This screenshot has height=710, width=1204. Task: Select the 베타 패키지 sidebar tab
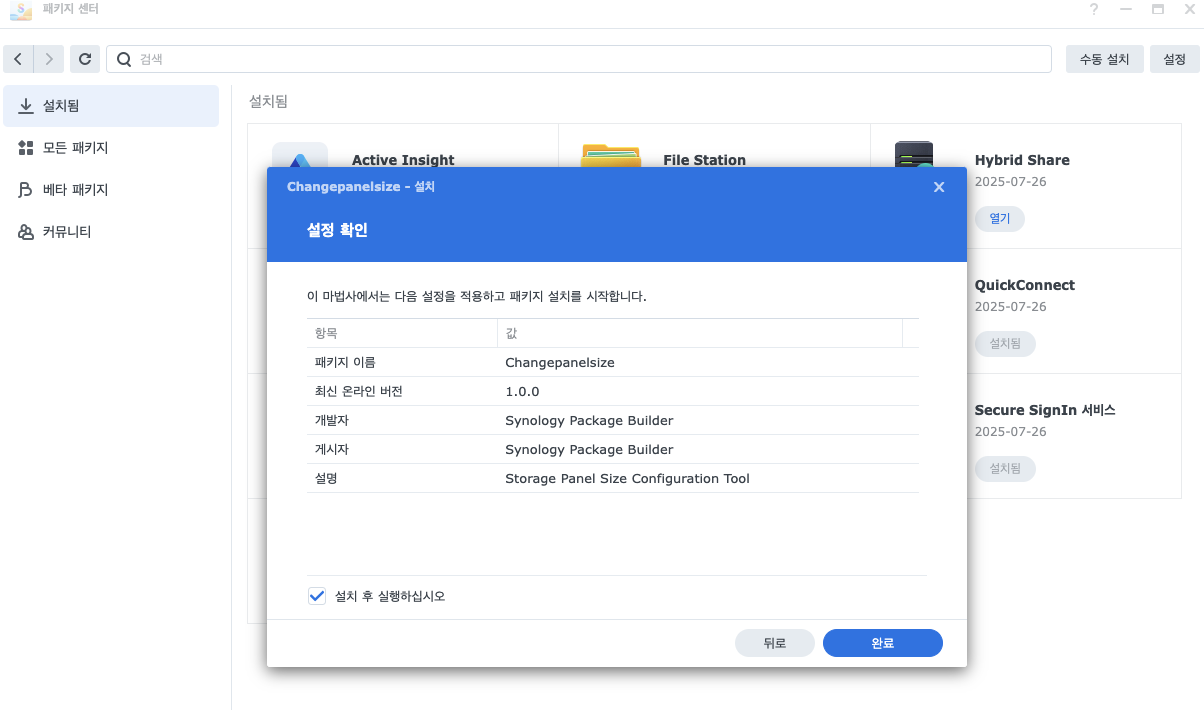tap(111, 190)
